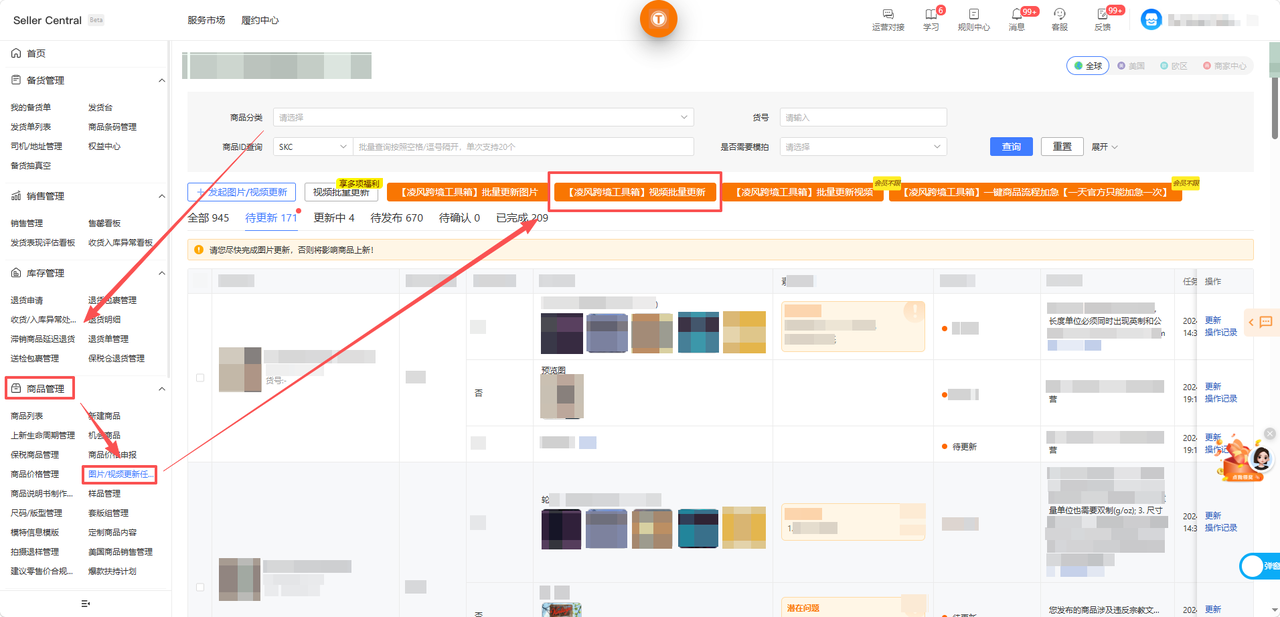The height and width of the screenshot is (617, 1280).
Task: Click 发起图片/视频更新 button
Action: pos(242,192)
